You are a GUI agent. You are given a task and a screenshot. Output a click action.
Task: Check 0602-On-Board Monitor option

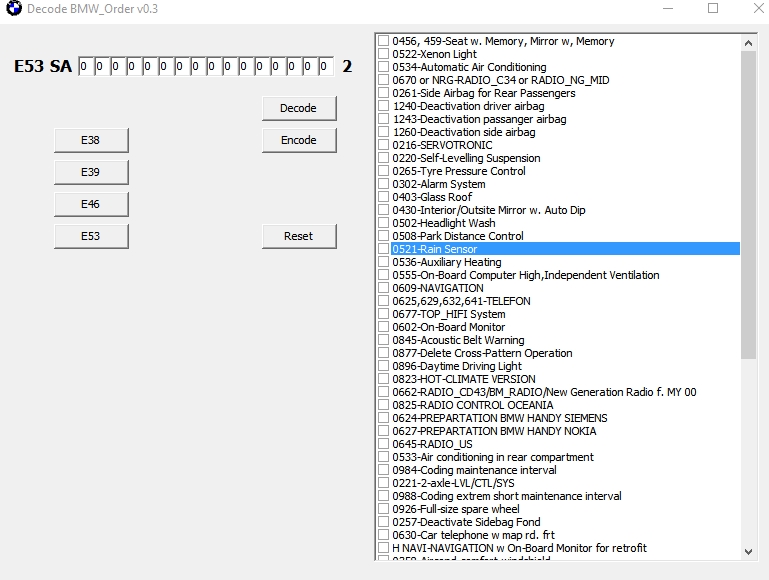(384, 327)
